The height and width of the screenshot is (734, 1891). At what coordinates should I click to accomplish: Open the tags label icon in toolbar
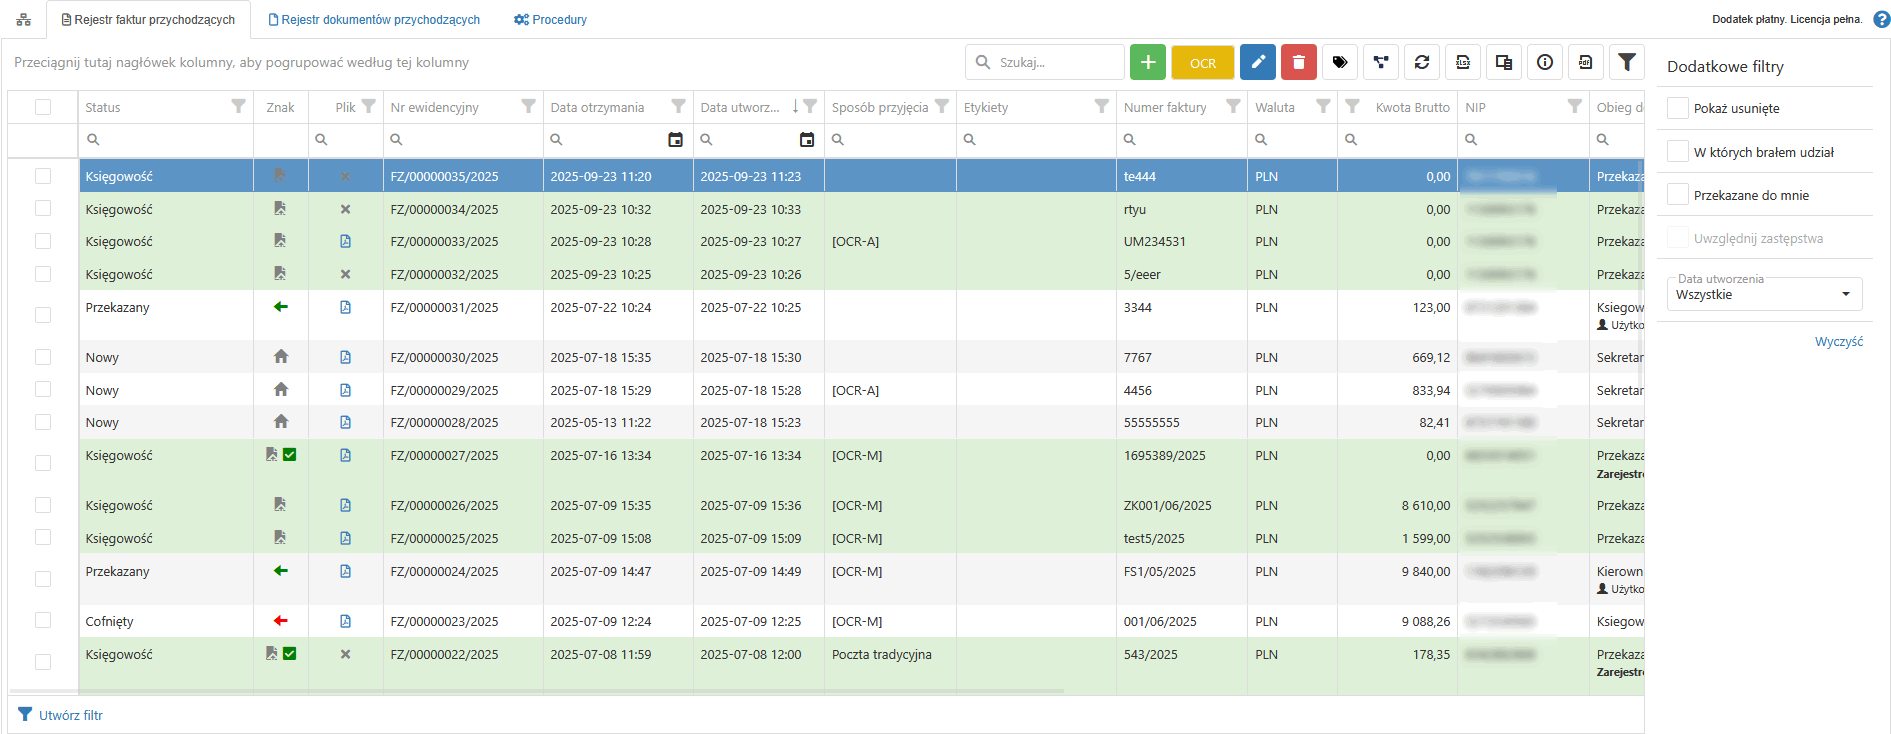pyautogui.click(x=1340, y=62)
